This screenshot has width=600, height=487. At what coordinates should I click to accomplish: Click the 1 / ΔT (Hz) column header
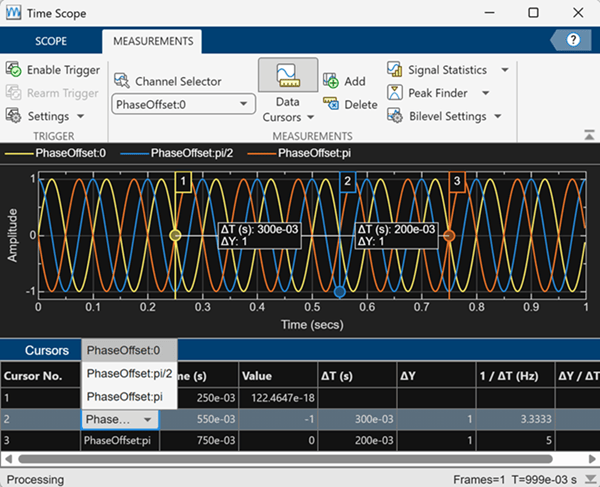pos(515,376)
